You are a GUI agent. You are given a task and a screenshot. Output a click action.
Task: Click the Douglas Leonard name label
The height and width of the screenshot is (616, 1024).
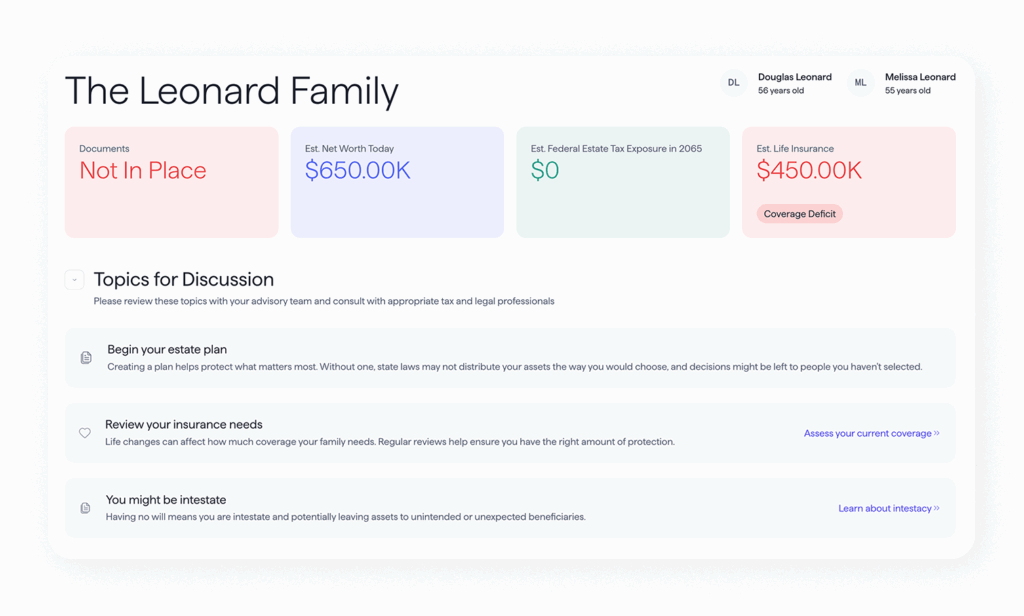click(794, 77)
